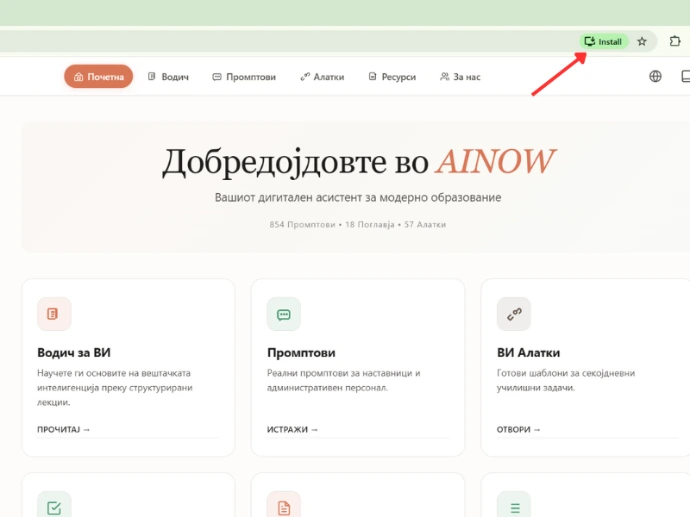Click the ОТВОРИ link under ВИ Алатки
This screenshot has width=690, height=517.
point(519,430)
